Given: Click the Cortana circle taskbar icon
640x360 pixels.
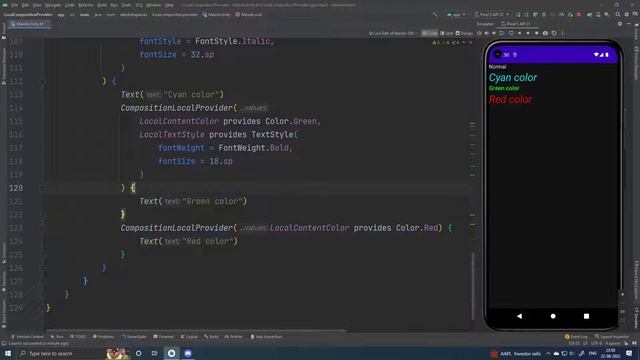Looking at the screenshot, I should (138, 353).
